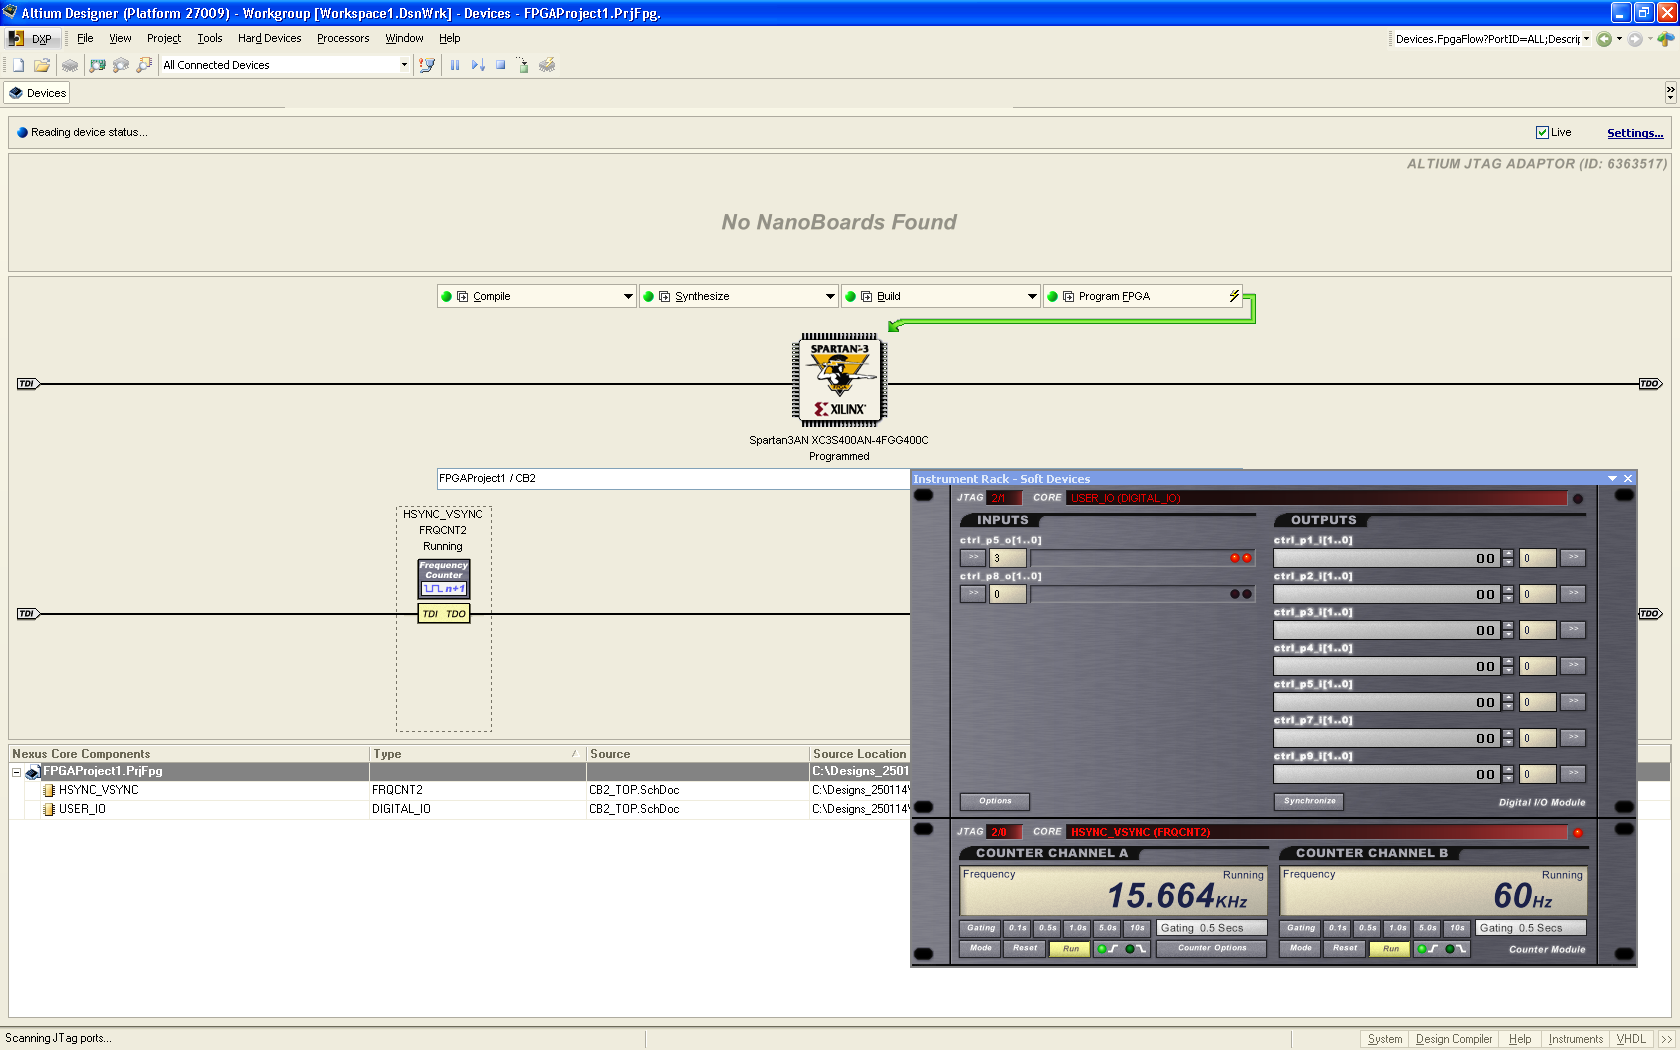Open Compile stage report icon
Screen dimensions: 1680x1054
(463, 297)
